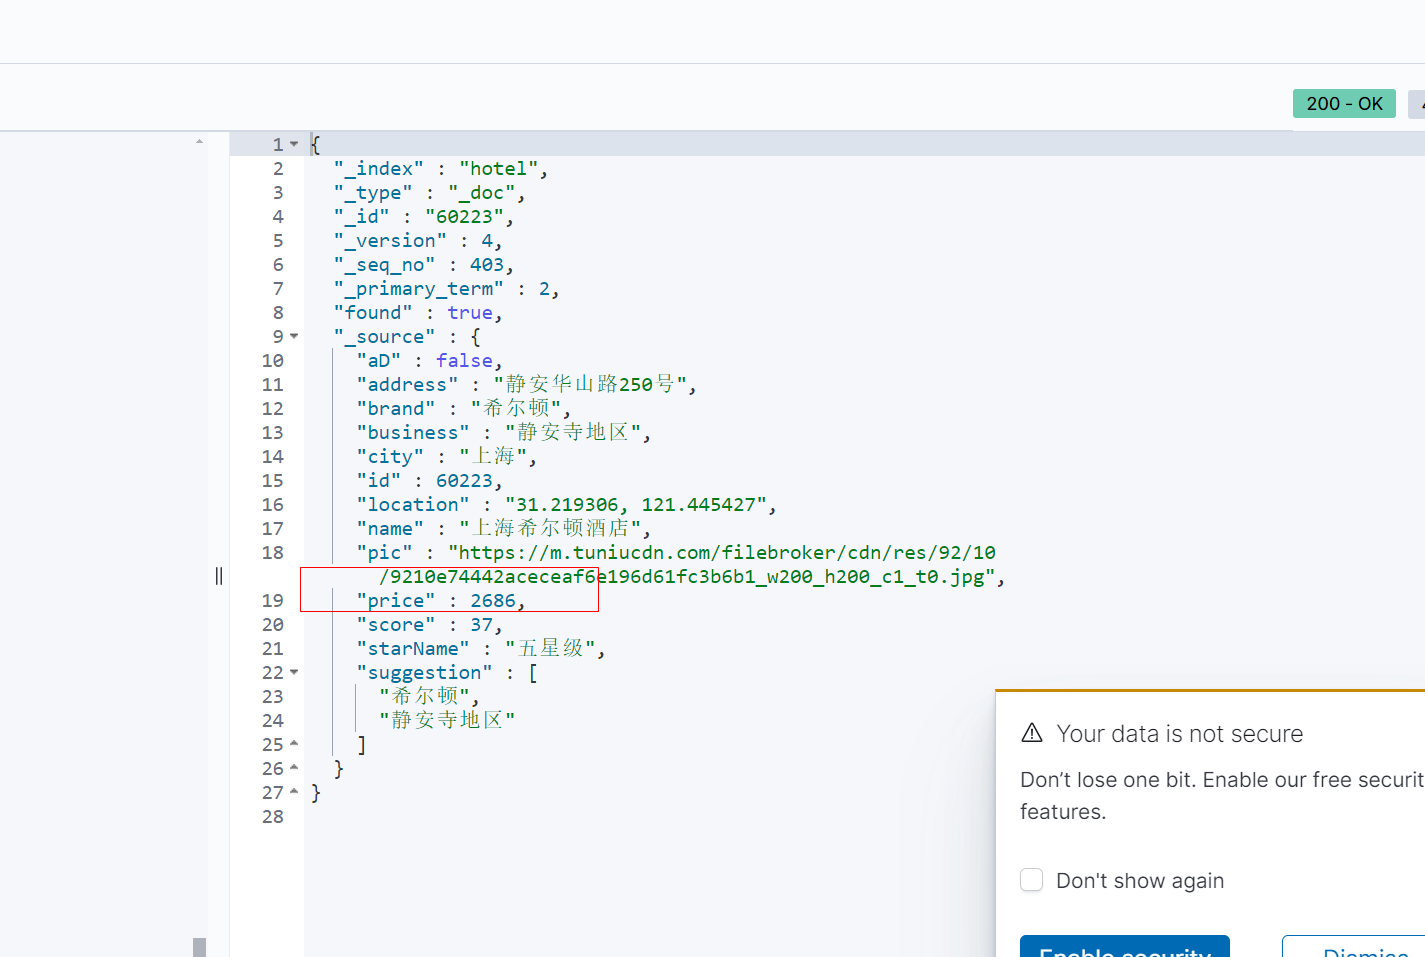This screenshot has height=957, width=1425.
Task: Click line number 14 in the gutter
Action: pos(273,456)
